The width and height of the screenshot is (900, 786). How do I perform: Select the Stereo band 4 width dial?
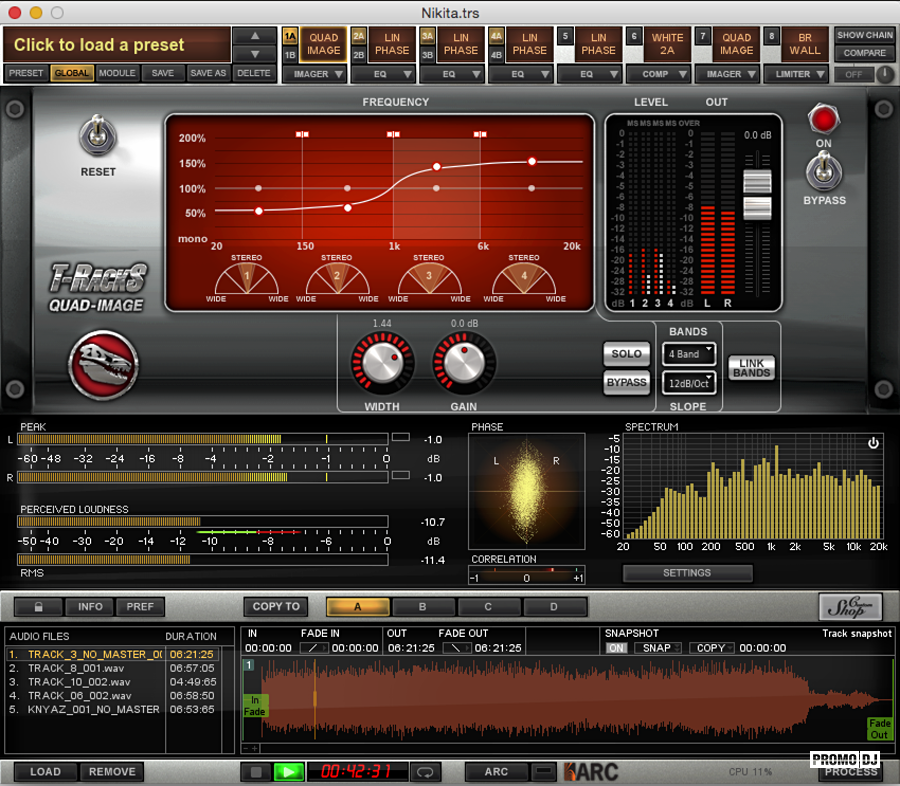(x=524, y=277)
